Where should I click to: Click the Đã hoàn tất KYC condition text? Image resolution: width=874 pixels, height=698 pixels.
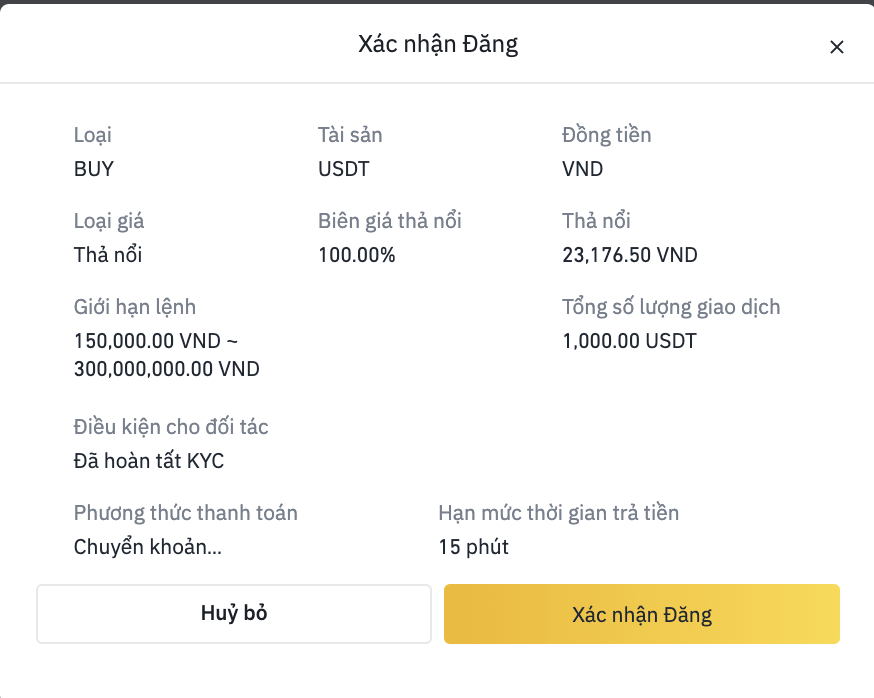(149, 461)
